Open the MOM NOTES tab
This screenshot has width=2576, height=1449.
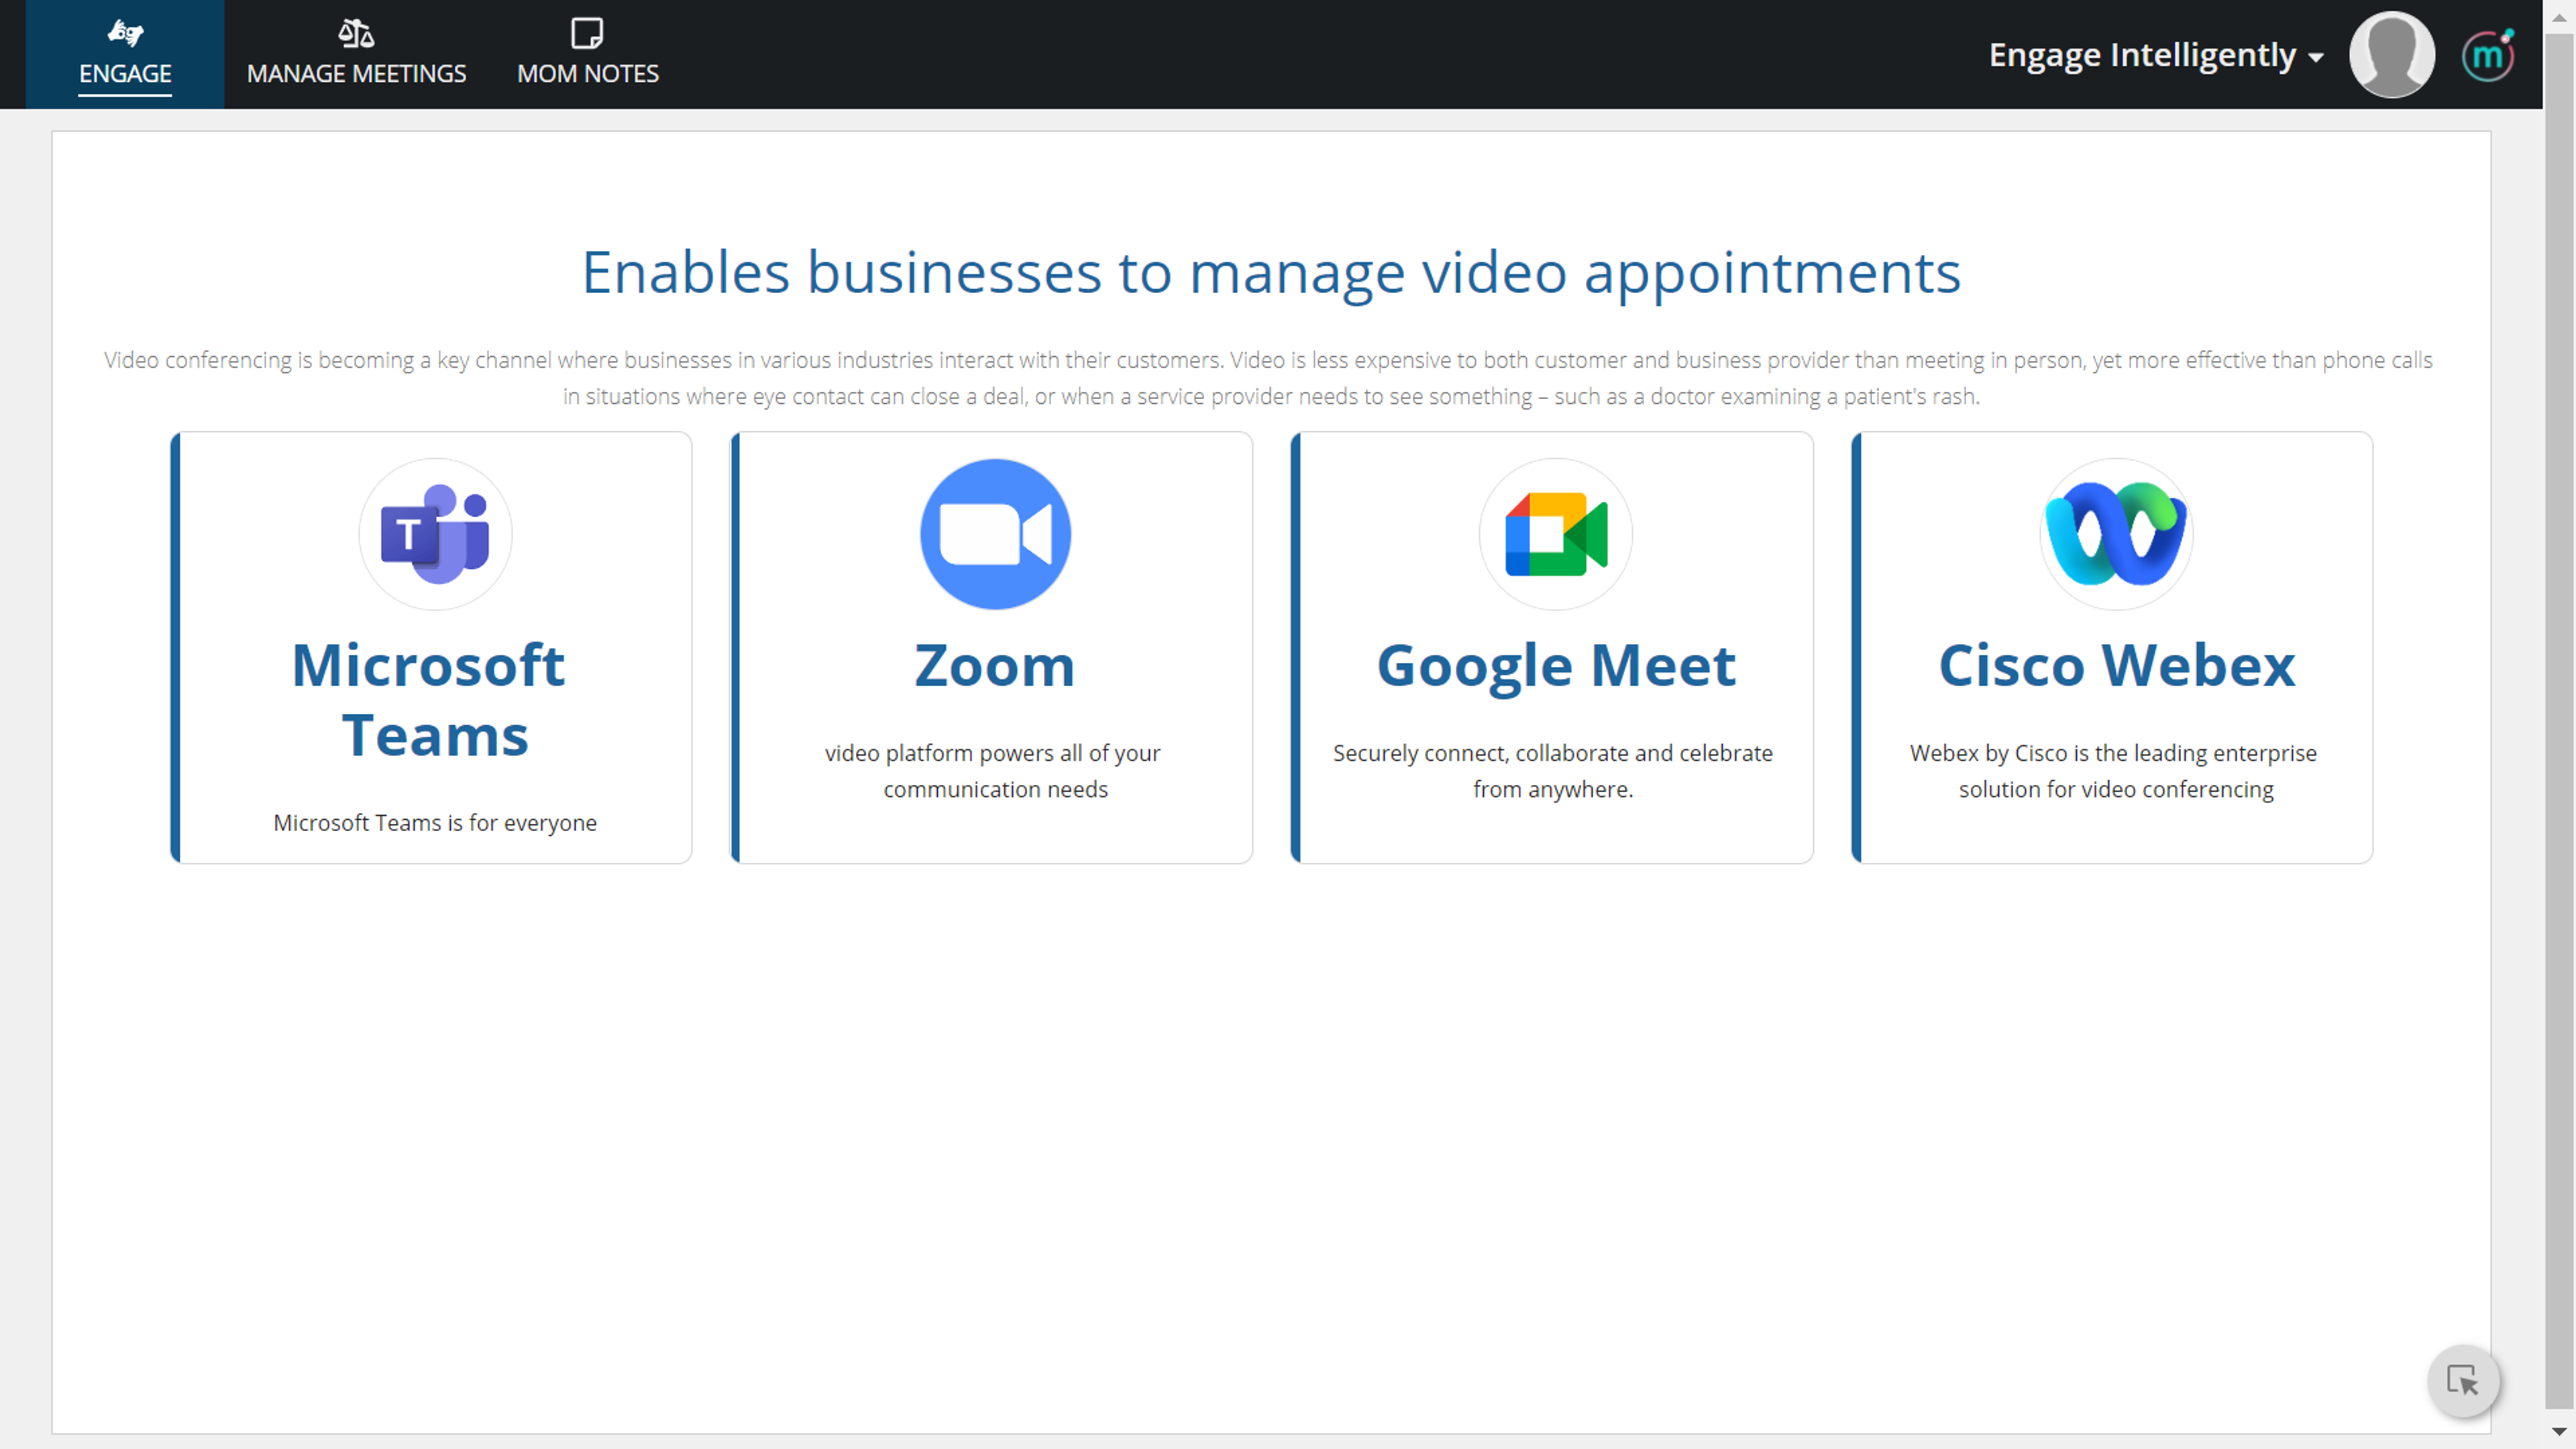pyautogui.click(x=588, y=54)
